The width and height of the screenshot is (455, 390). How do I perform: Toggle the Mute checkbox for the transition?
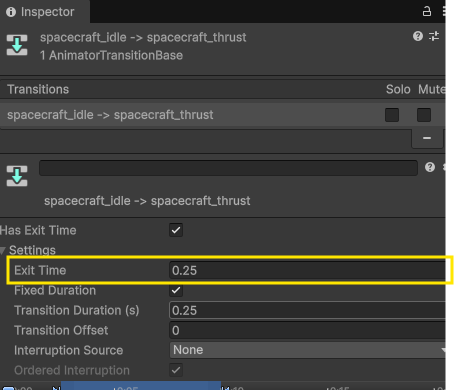click(x=424, y=115)
